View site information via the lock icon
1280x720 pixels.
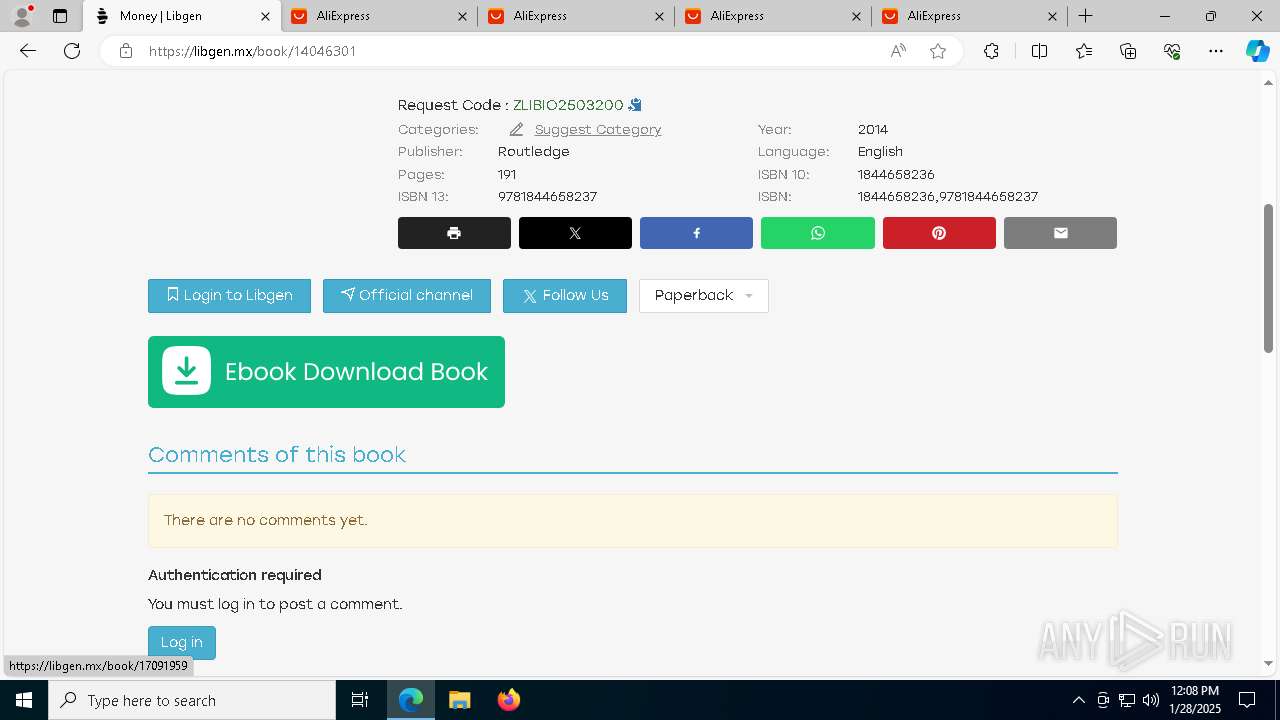point(126,51)
